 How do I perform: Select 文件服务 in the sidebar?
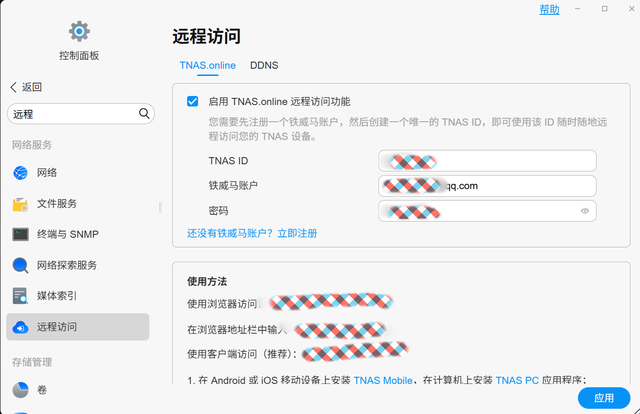tap(78, 204)
